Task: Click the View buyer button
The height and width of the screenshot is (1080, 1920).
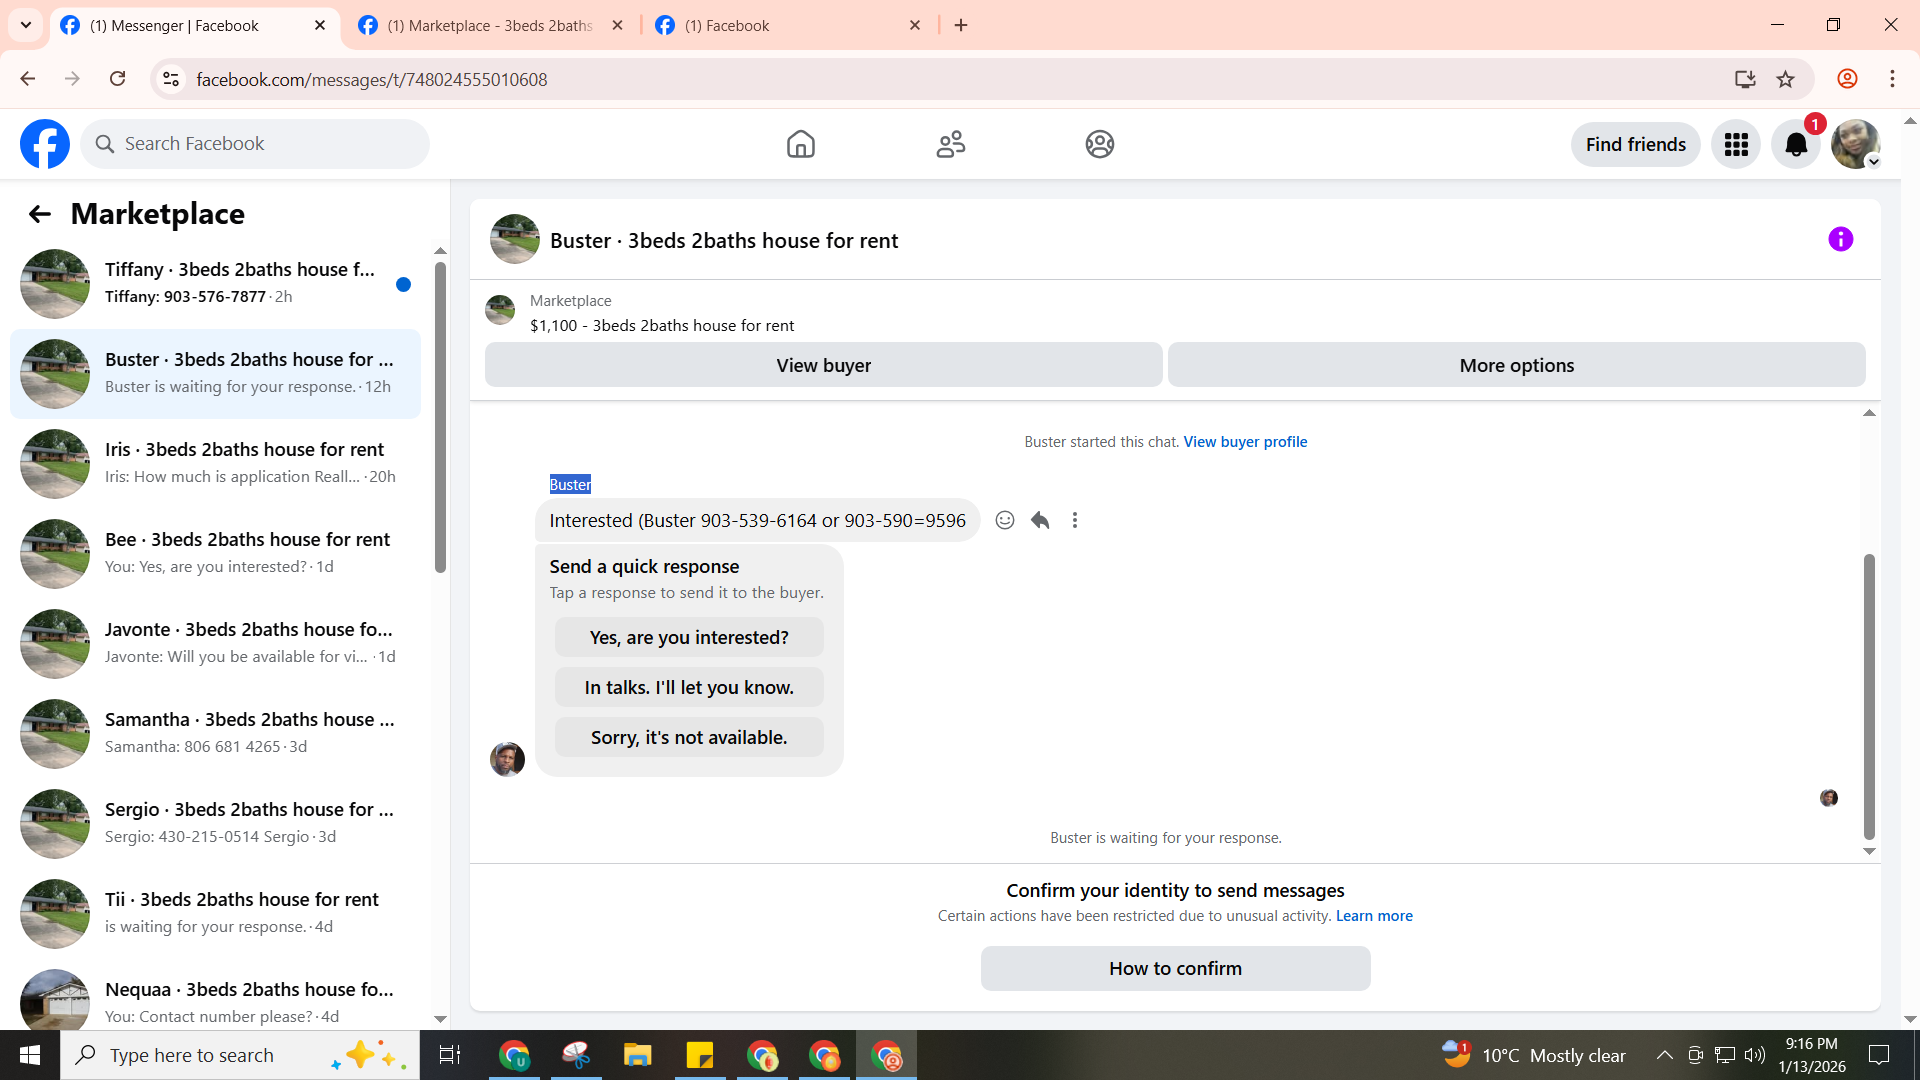Action: pyautogui.click(x=823, y=365)
